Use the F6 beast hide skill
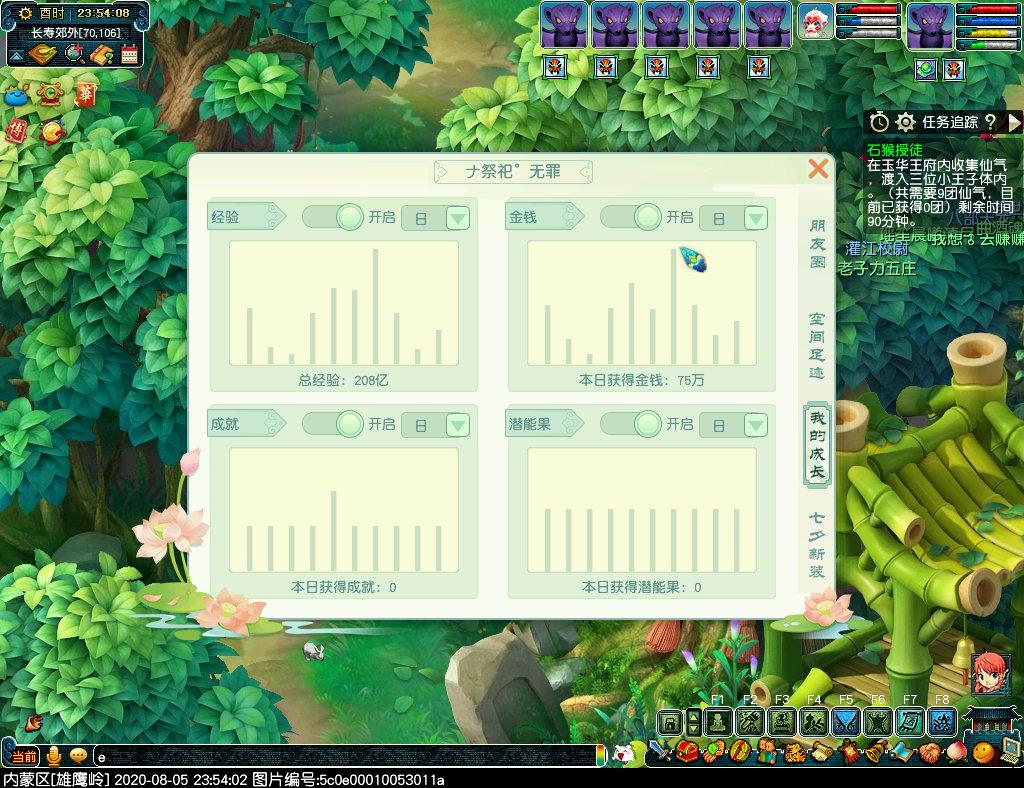The image size is (1024, 788). pos(878,722)
